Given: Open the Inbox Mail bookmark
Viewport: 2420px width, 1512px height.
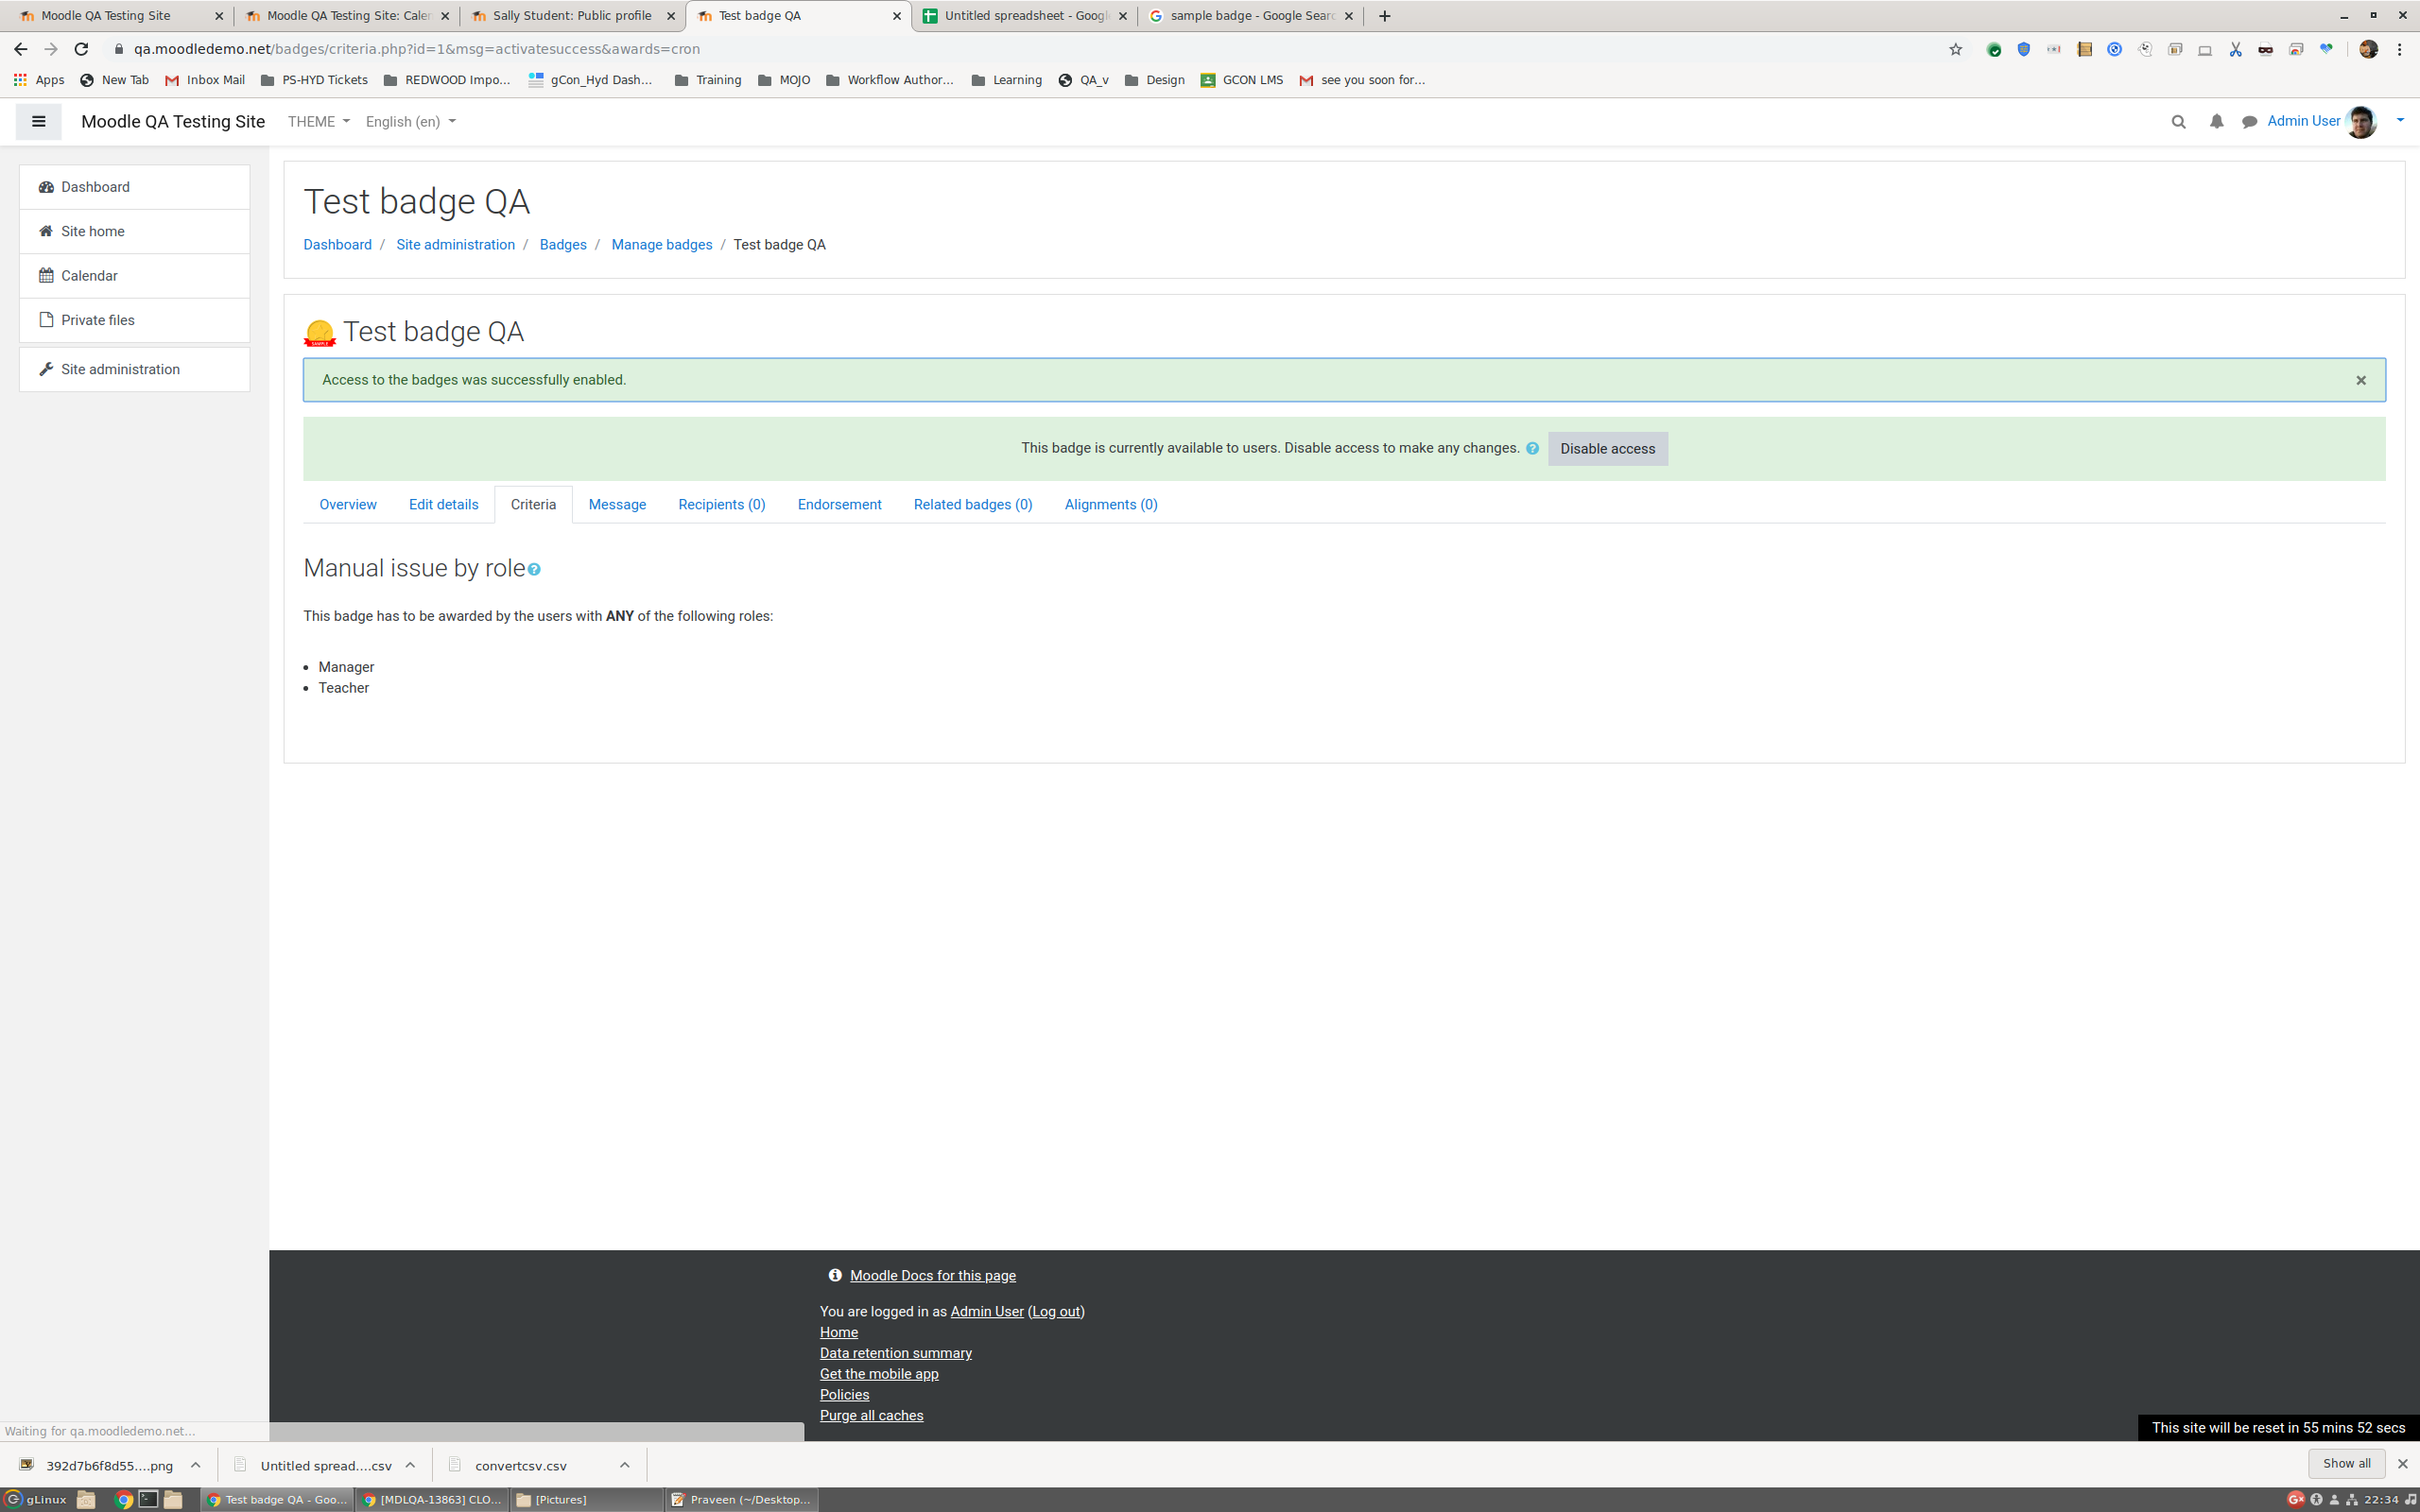Looking at the screenshot, I should (204, 80).
